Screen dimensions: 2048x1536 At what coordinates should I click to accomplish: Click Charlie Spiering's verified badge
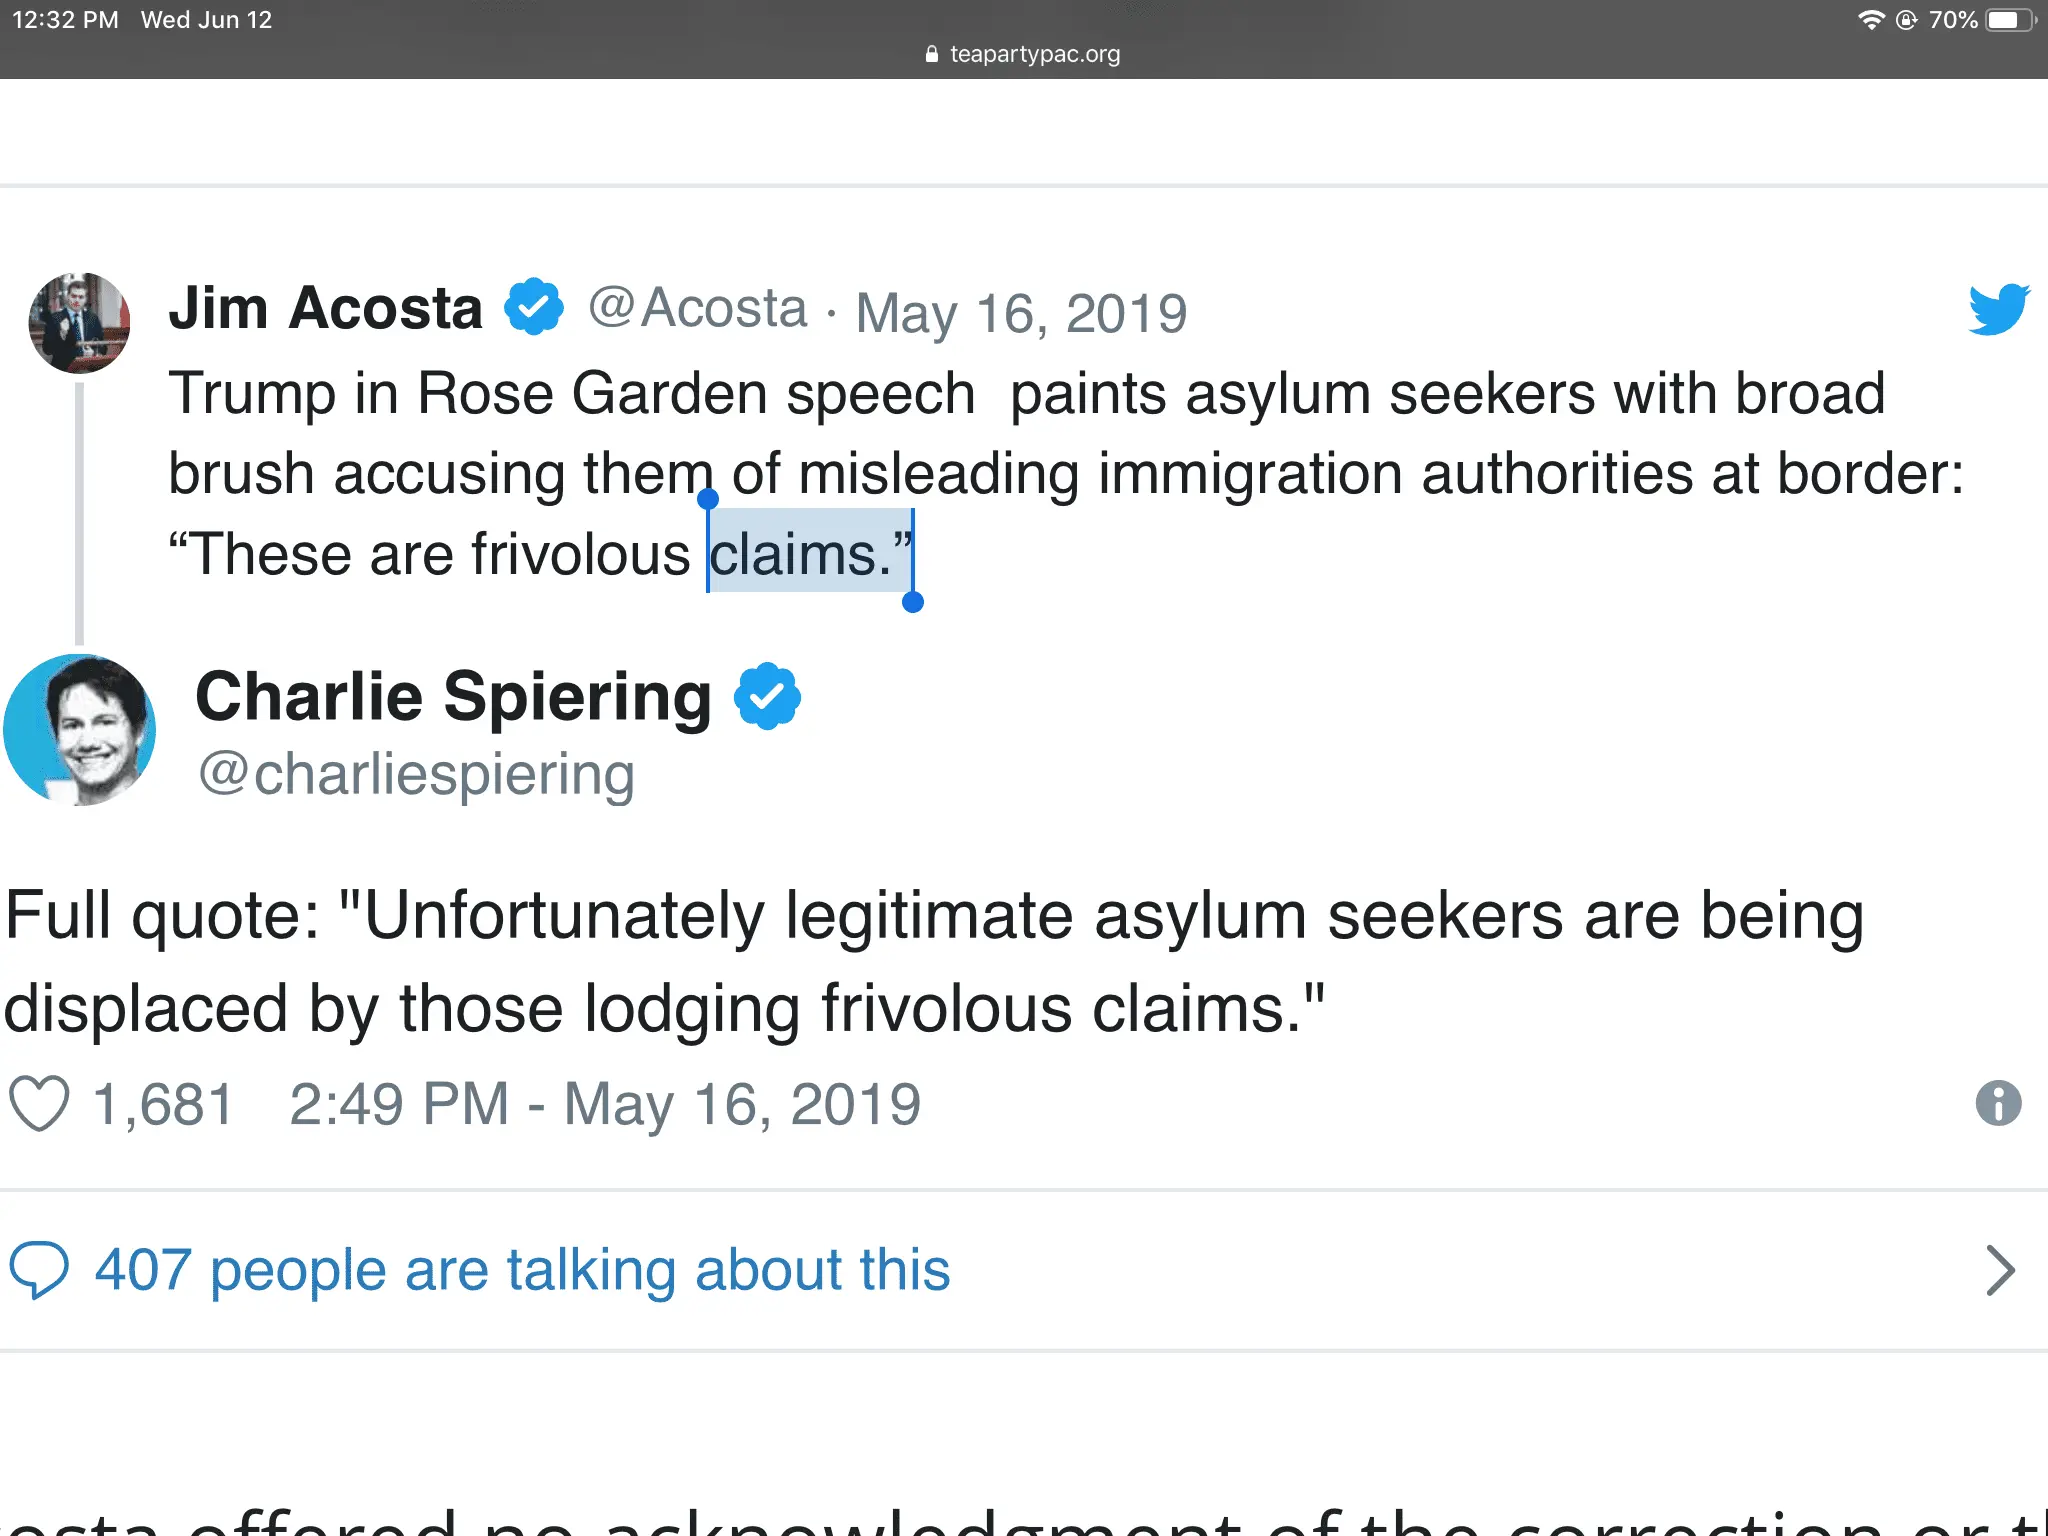tap(767, 696)
